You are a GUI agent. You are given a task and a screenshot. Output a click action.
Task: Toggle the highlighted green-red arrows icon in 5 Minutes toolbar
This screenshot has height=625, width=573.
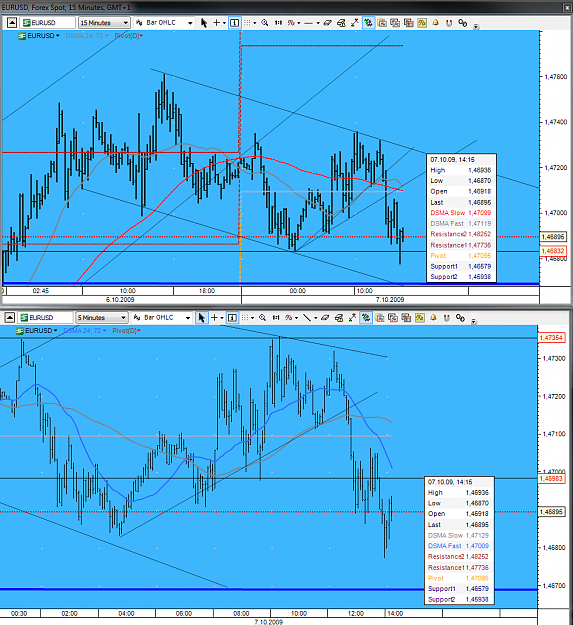click(366, 318)
